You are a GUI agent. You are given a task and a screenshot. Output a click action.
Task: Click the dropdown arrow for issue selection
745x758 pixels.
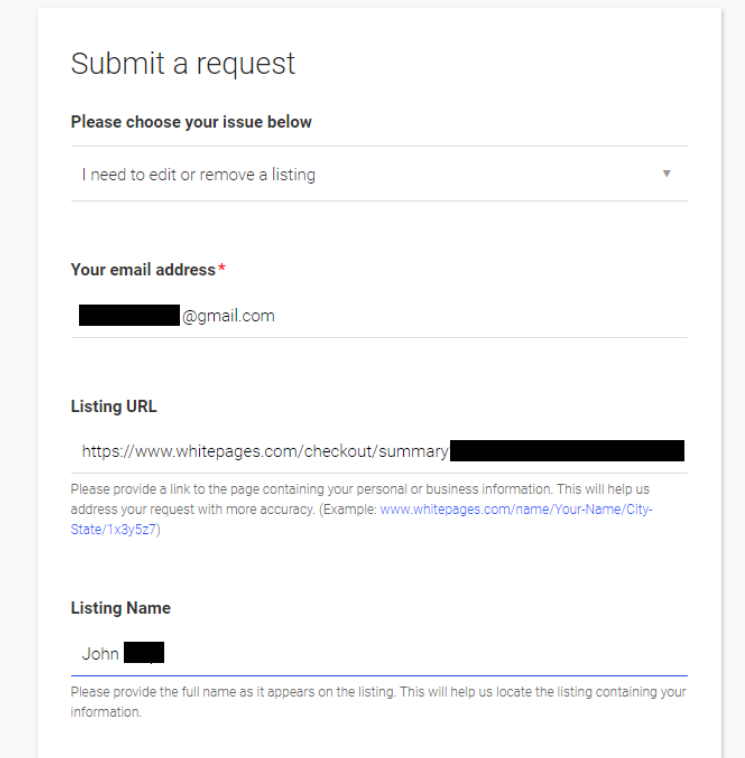tap(666, 174)
